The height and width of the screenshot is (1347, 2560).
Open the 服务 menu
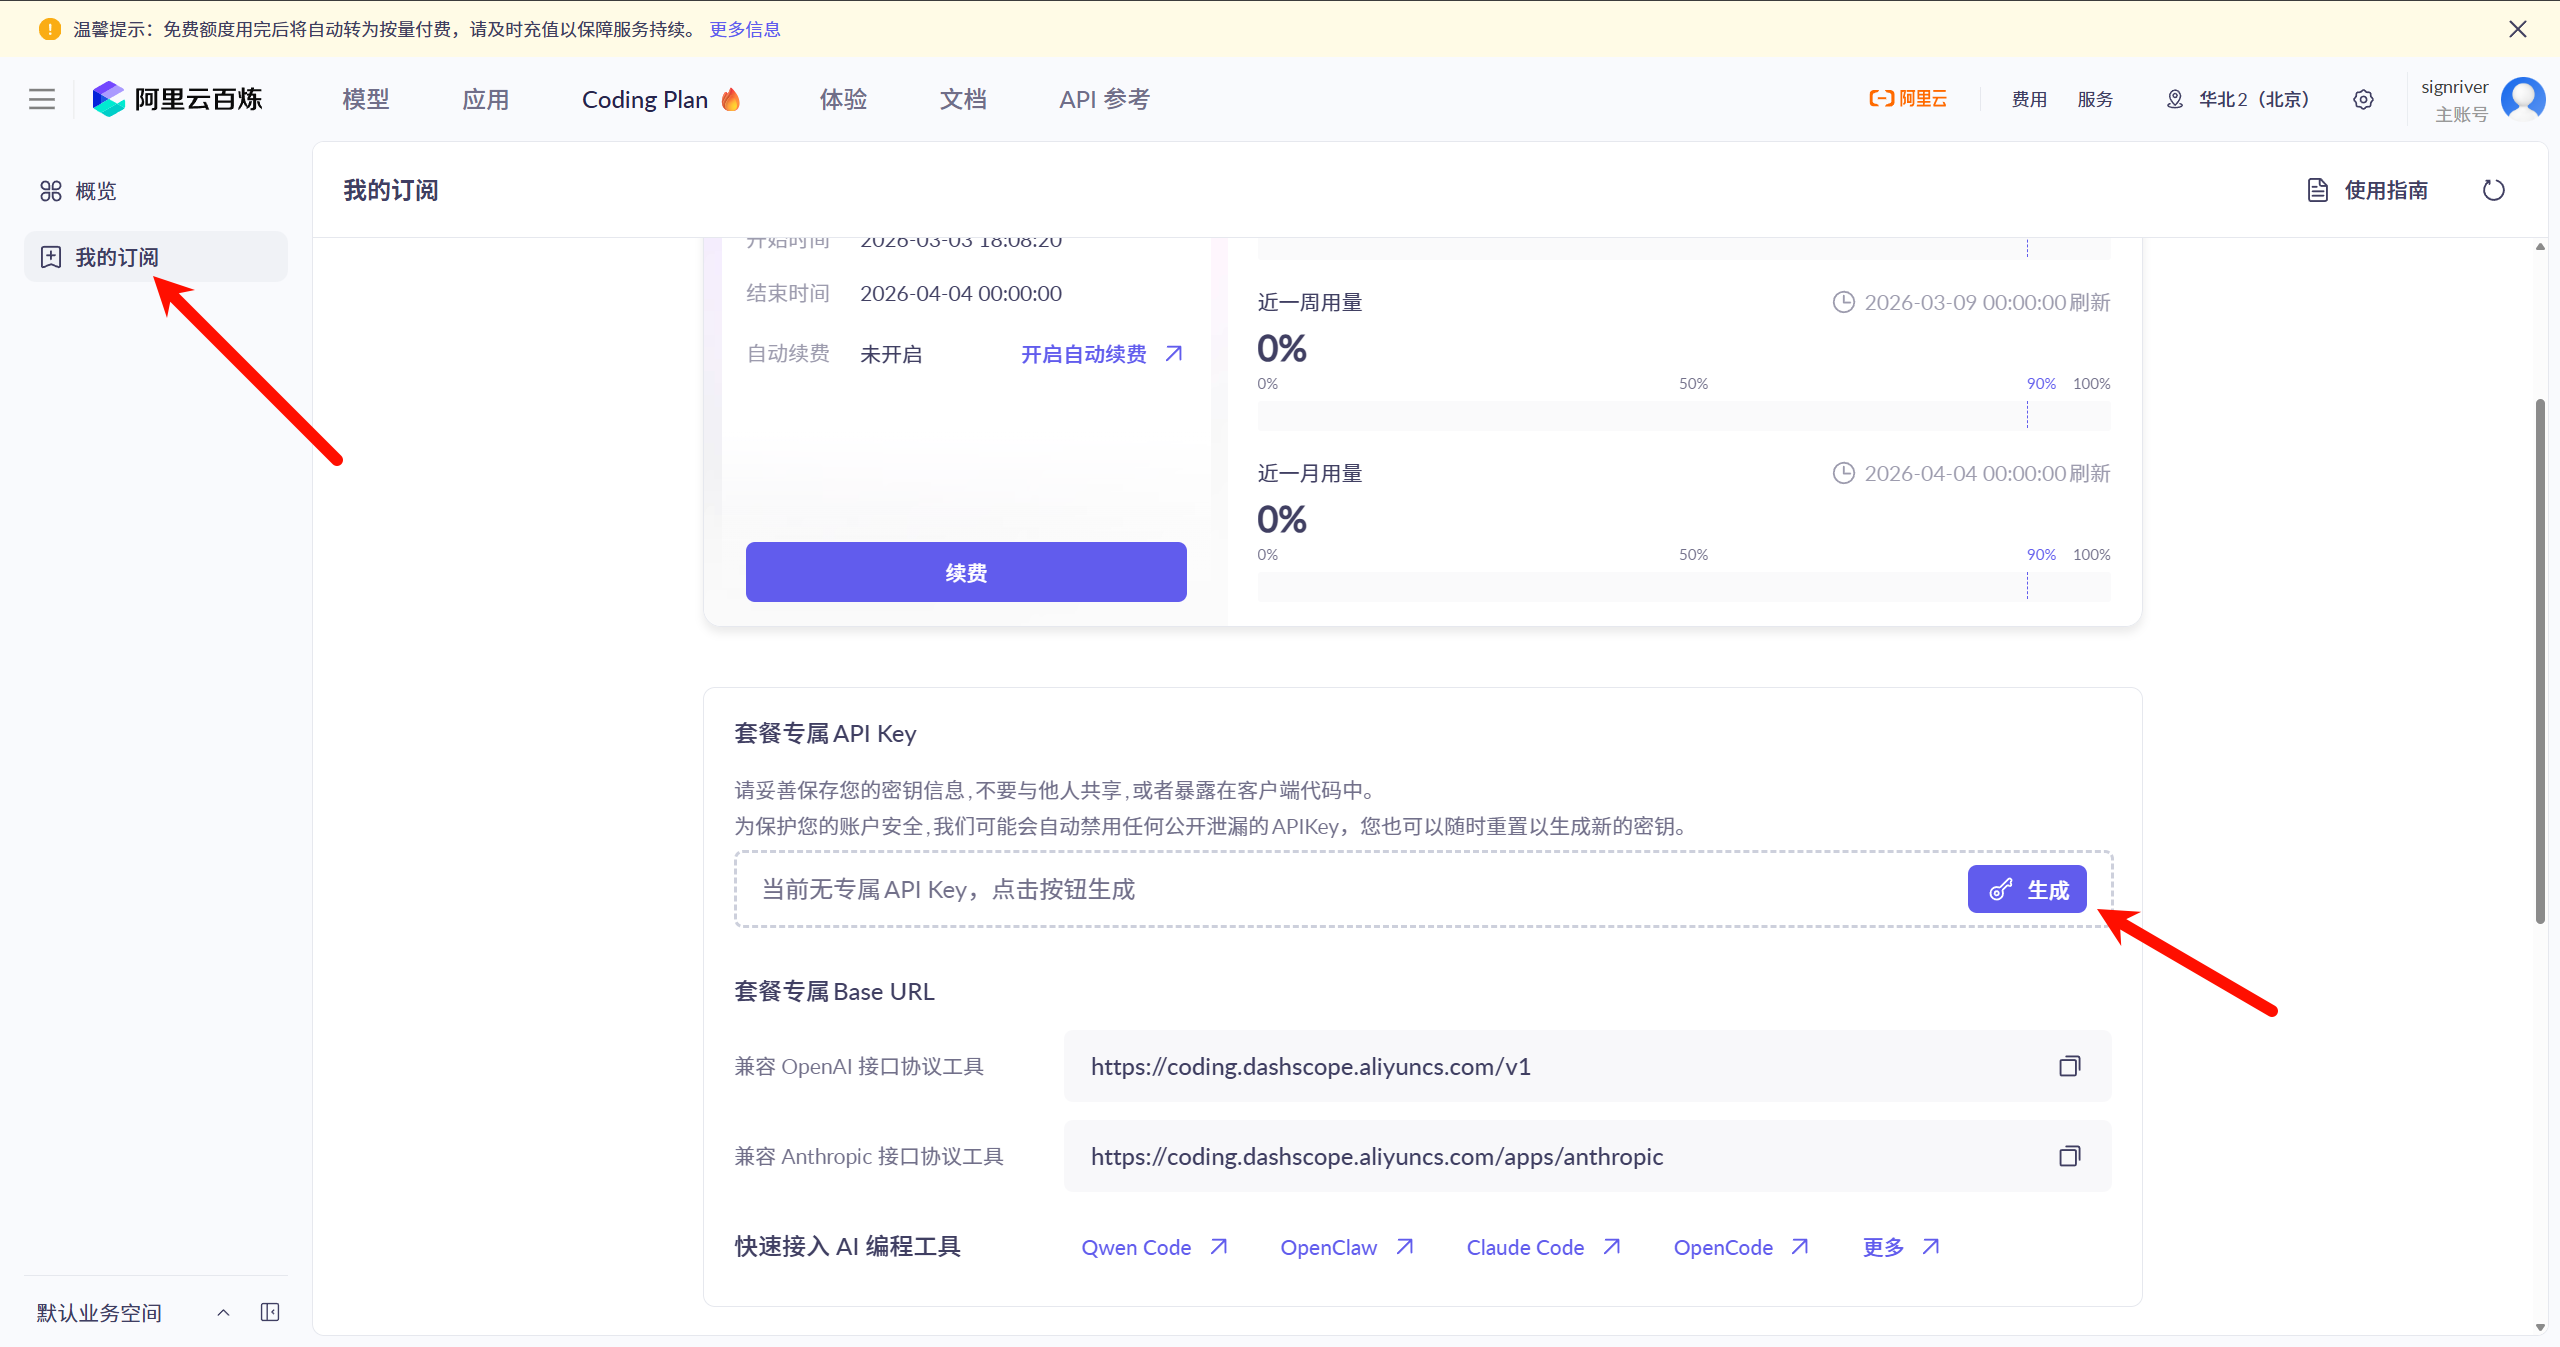[2095, 99]
